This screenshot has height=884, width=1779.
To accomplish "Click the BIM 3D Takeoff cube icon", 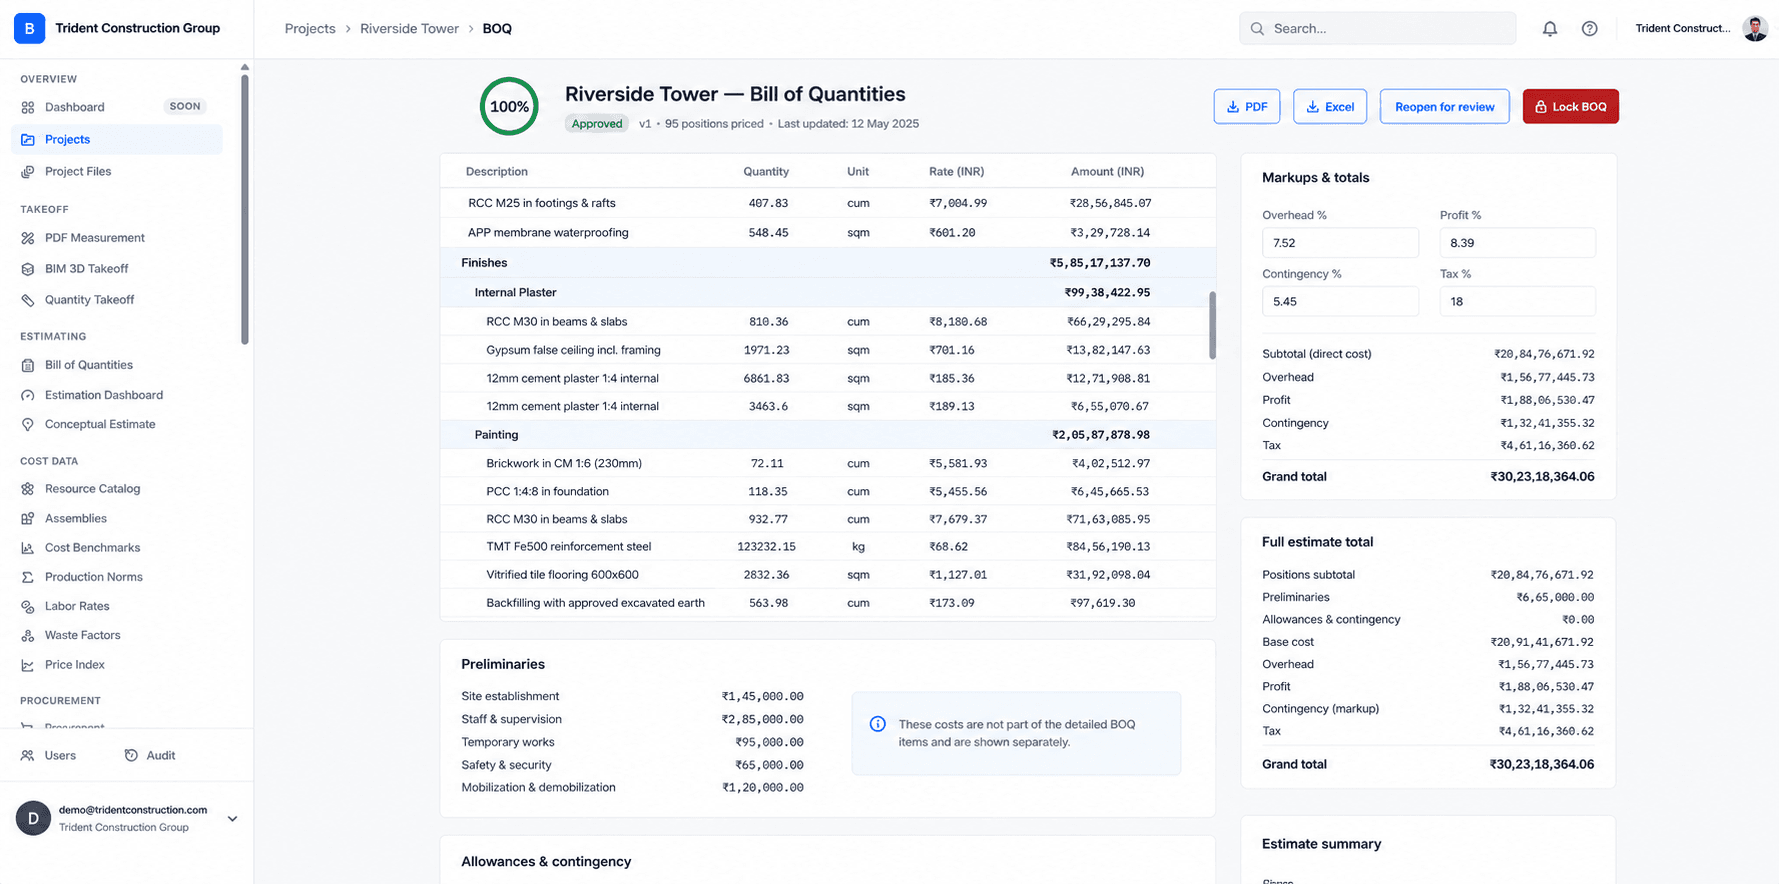I will [28, 269].
